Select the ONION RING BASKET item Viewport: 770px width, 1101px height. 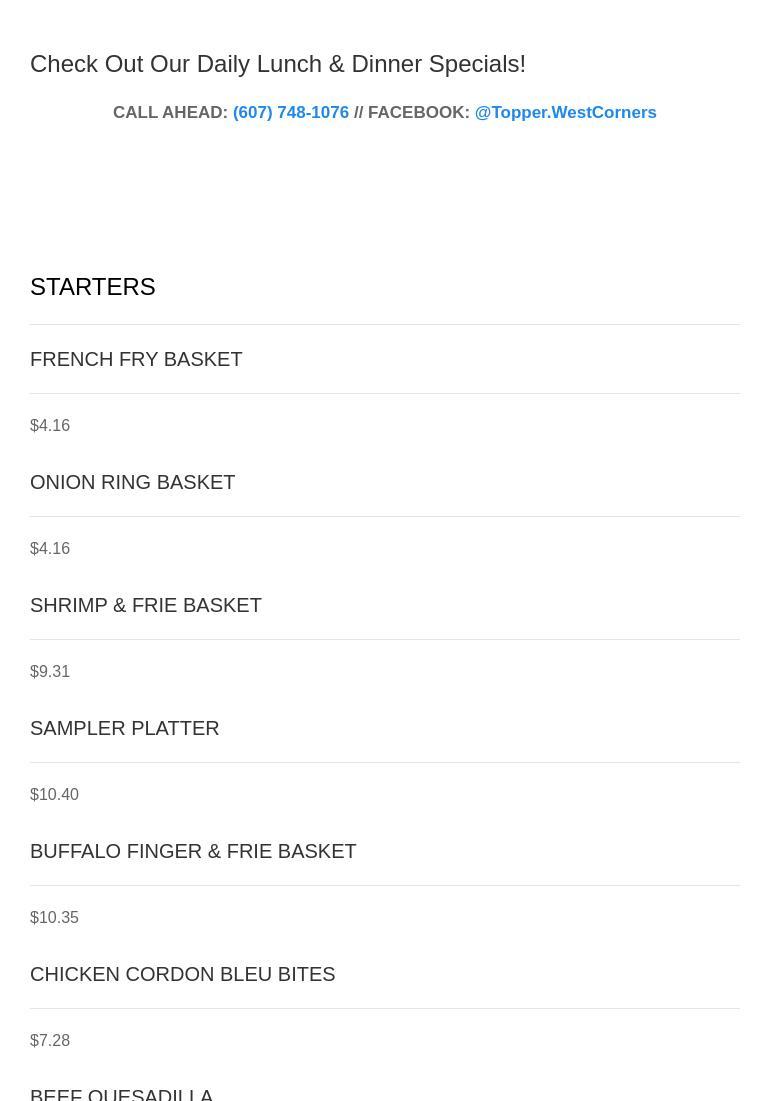click(x=133, y=482)
